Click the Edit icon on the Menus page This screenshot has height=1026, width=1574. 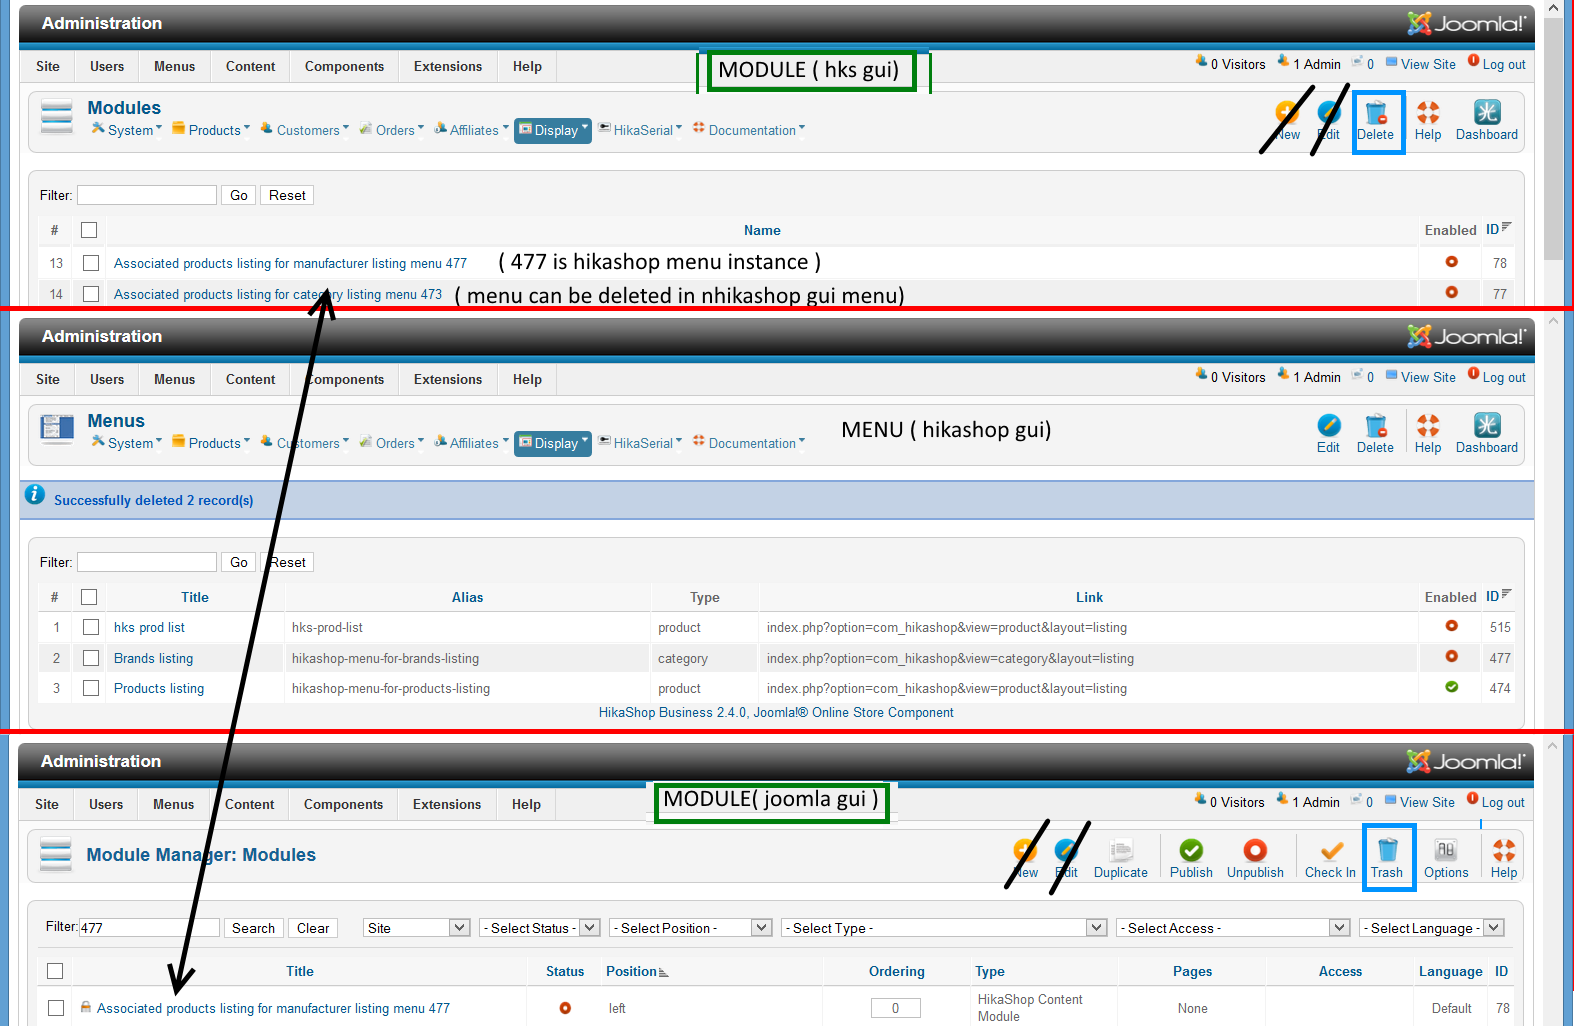coord(1328,434)
